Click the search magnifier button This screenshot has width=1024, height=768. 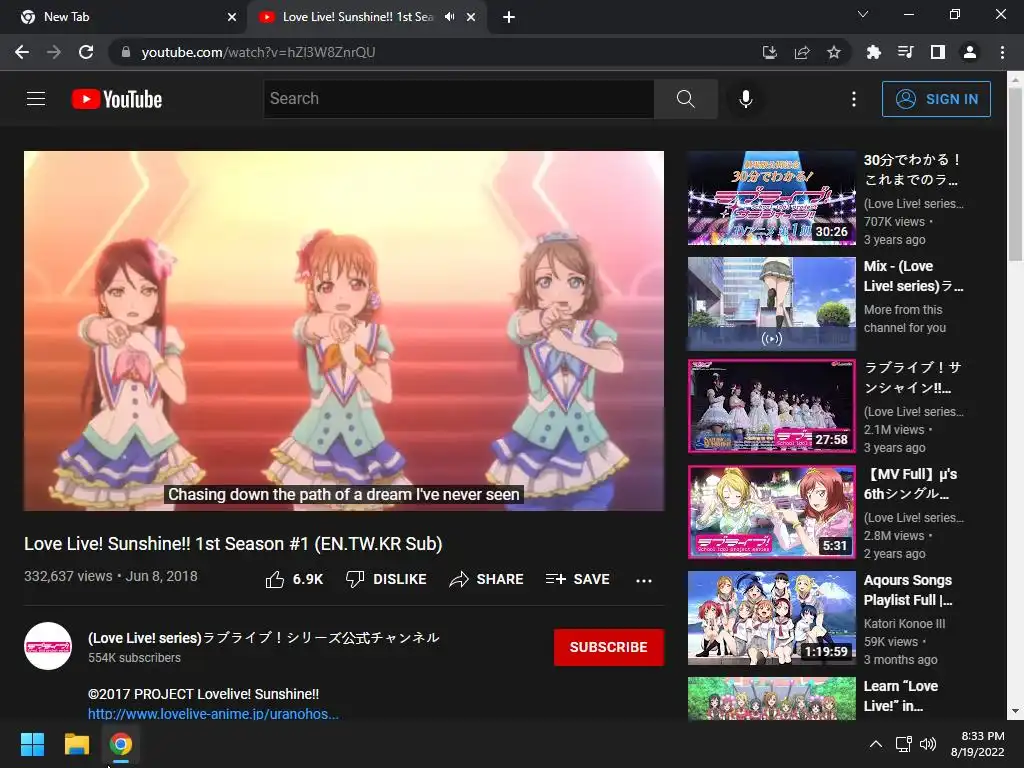[x=686, y=99]
